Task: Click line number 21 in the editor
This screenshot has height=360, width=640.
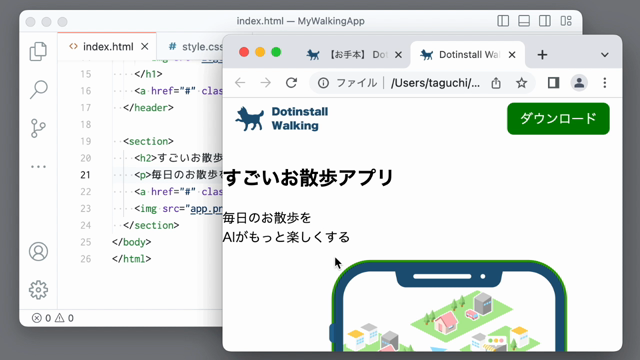Action: [85, 175]
